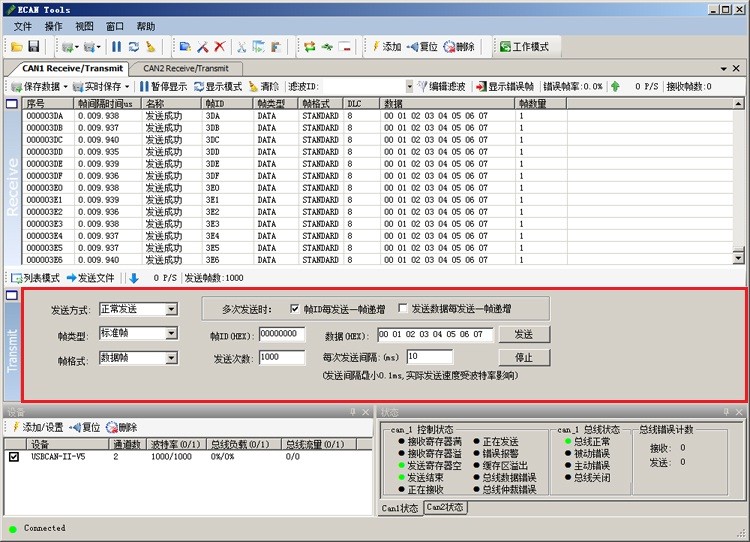Open 工作模式 working mode
Viewport: 750px width, 542px height.
524,46
